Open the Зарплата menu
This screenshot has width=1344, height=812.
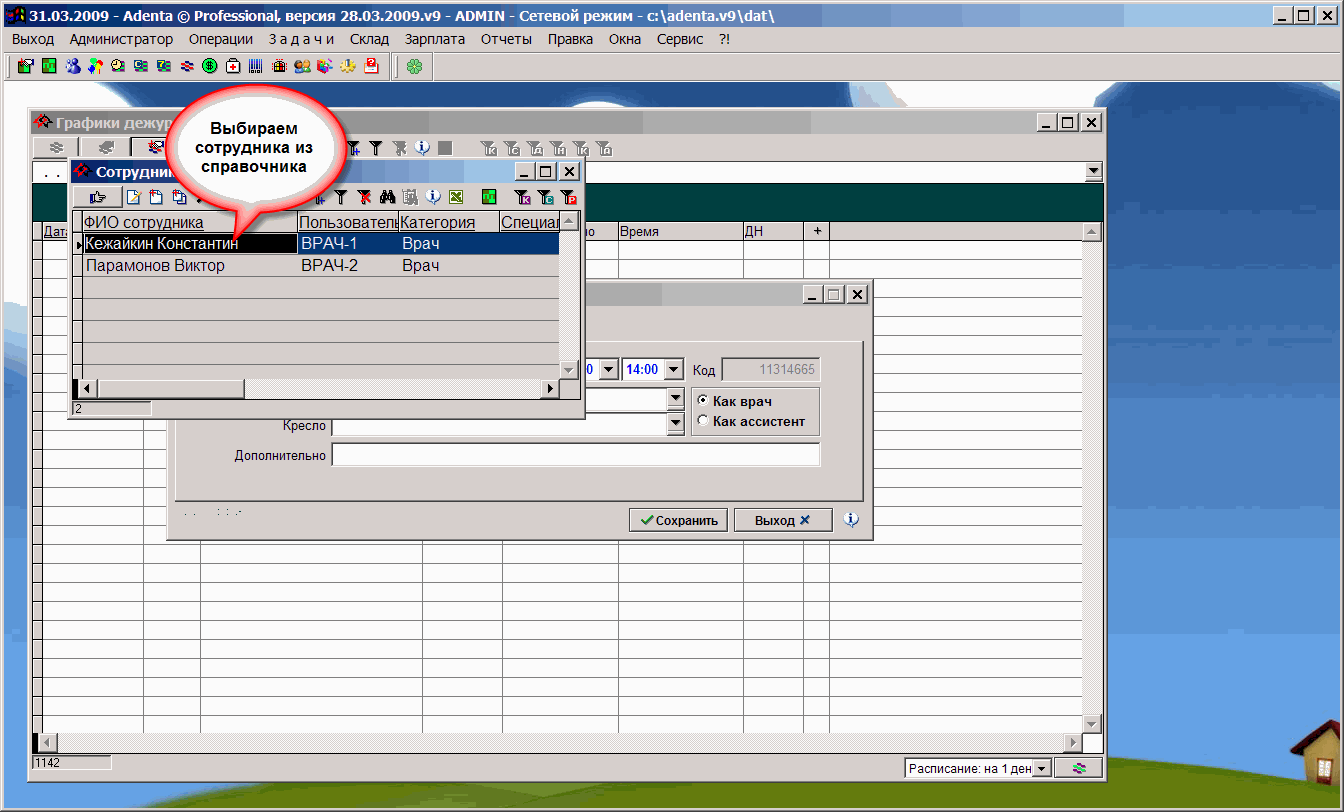pyautogui.click(x=434, y=39)
